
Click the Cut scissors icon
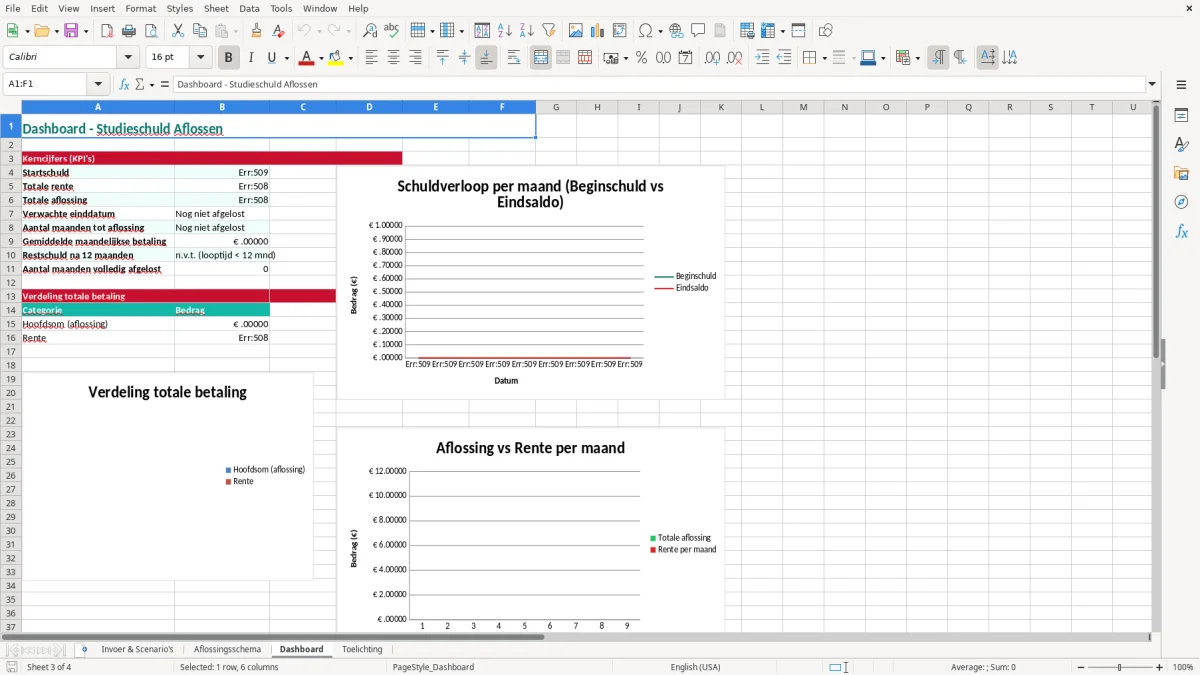point(177,31)
